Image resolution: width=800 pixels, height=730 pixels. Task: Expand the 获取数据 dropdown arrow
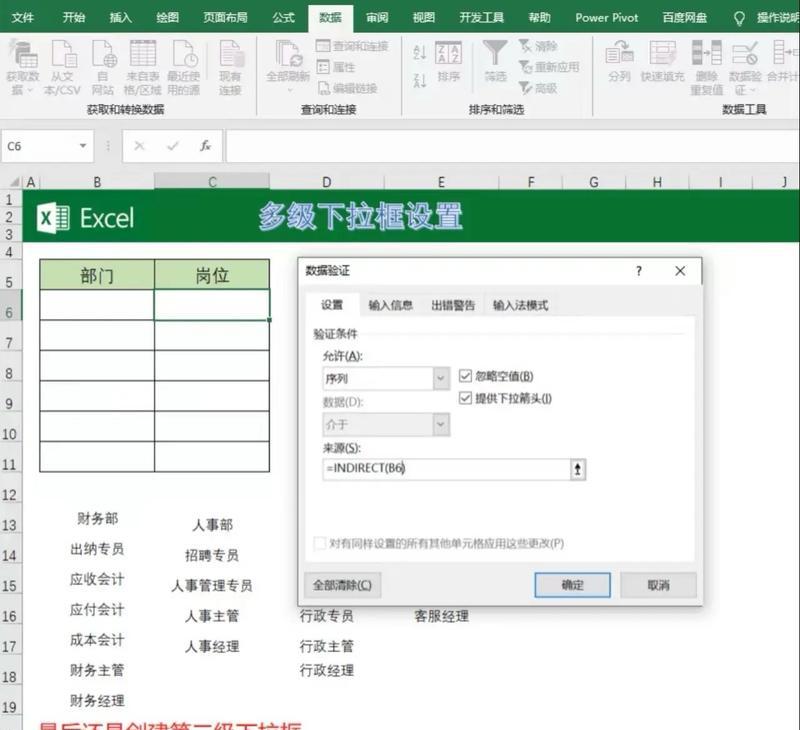(30, 90)
